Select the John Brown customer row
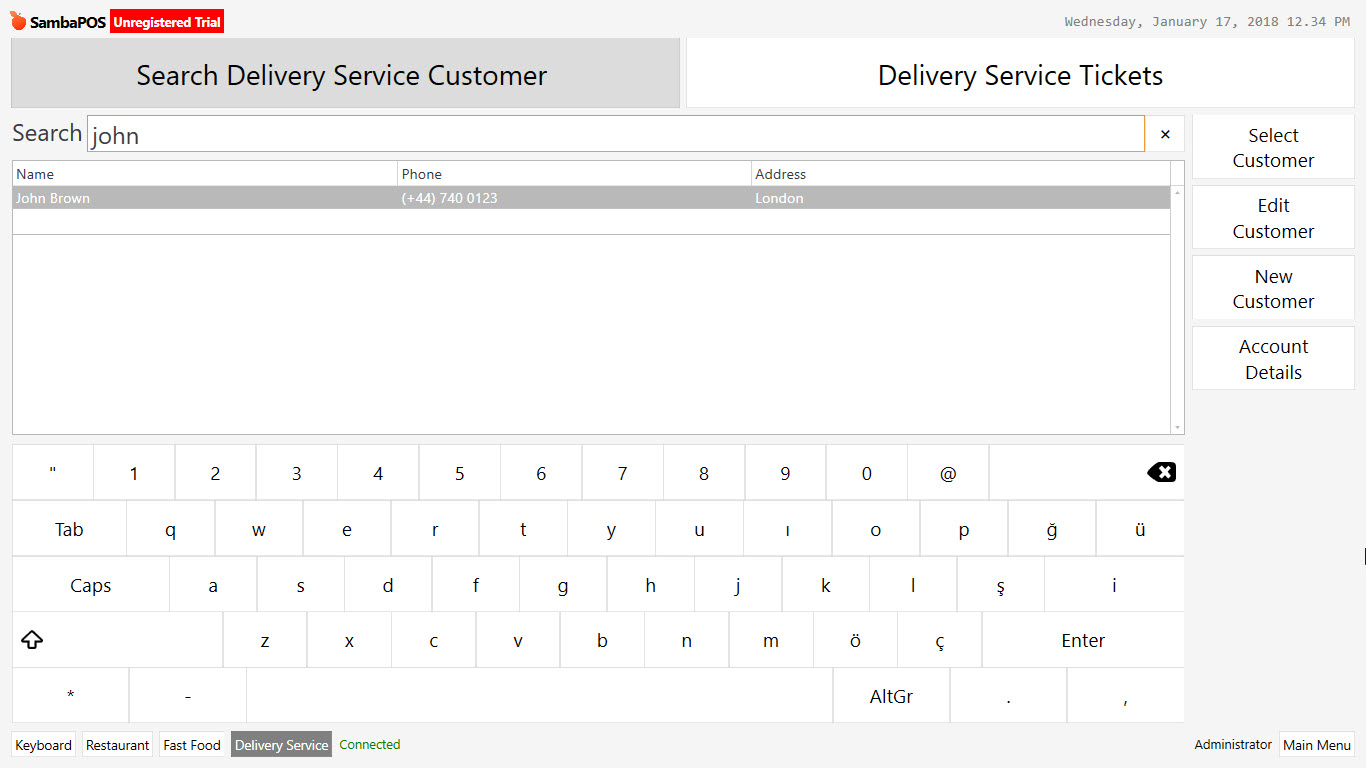The width and height of the screenshot is (1366, 768). [400, 197]
